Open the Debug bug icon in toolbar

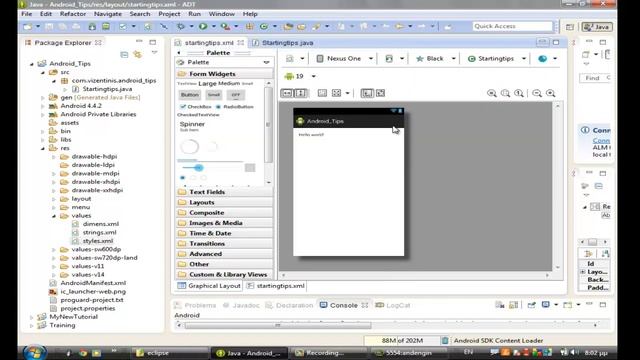tap(181, 26)
